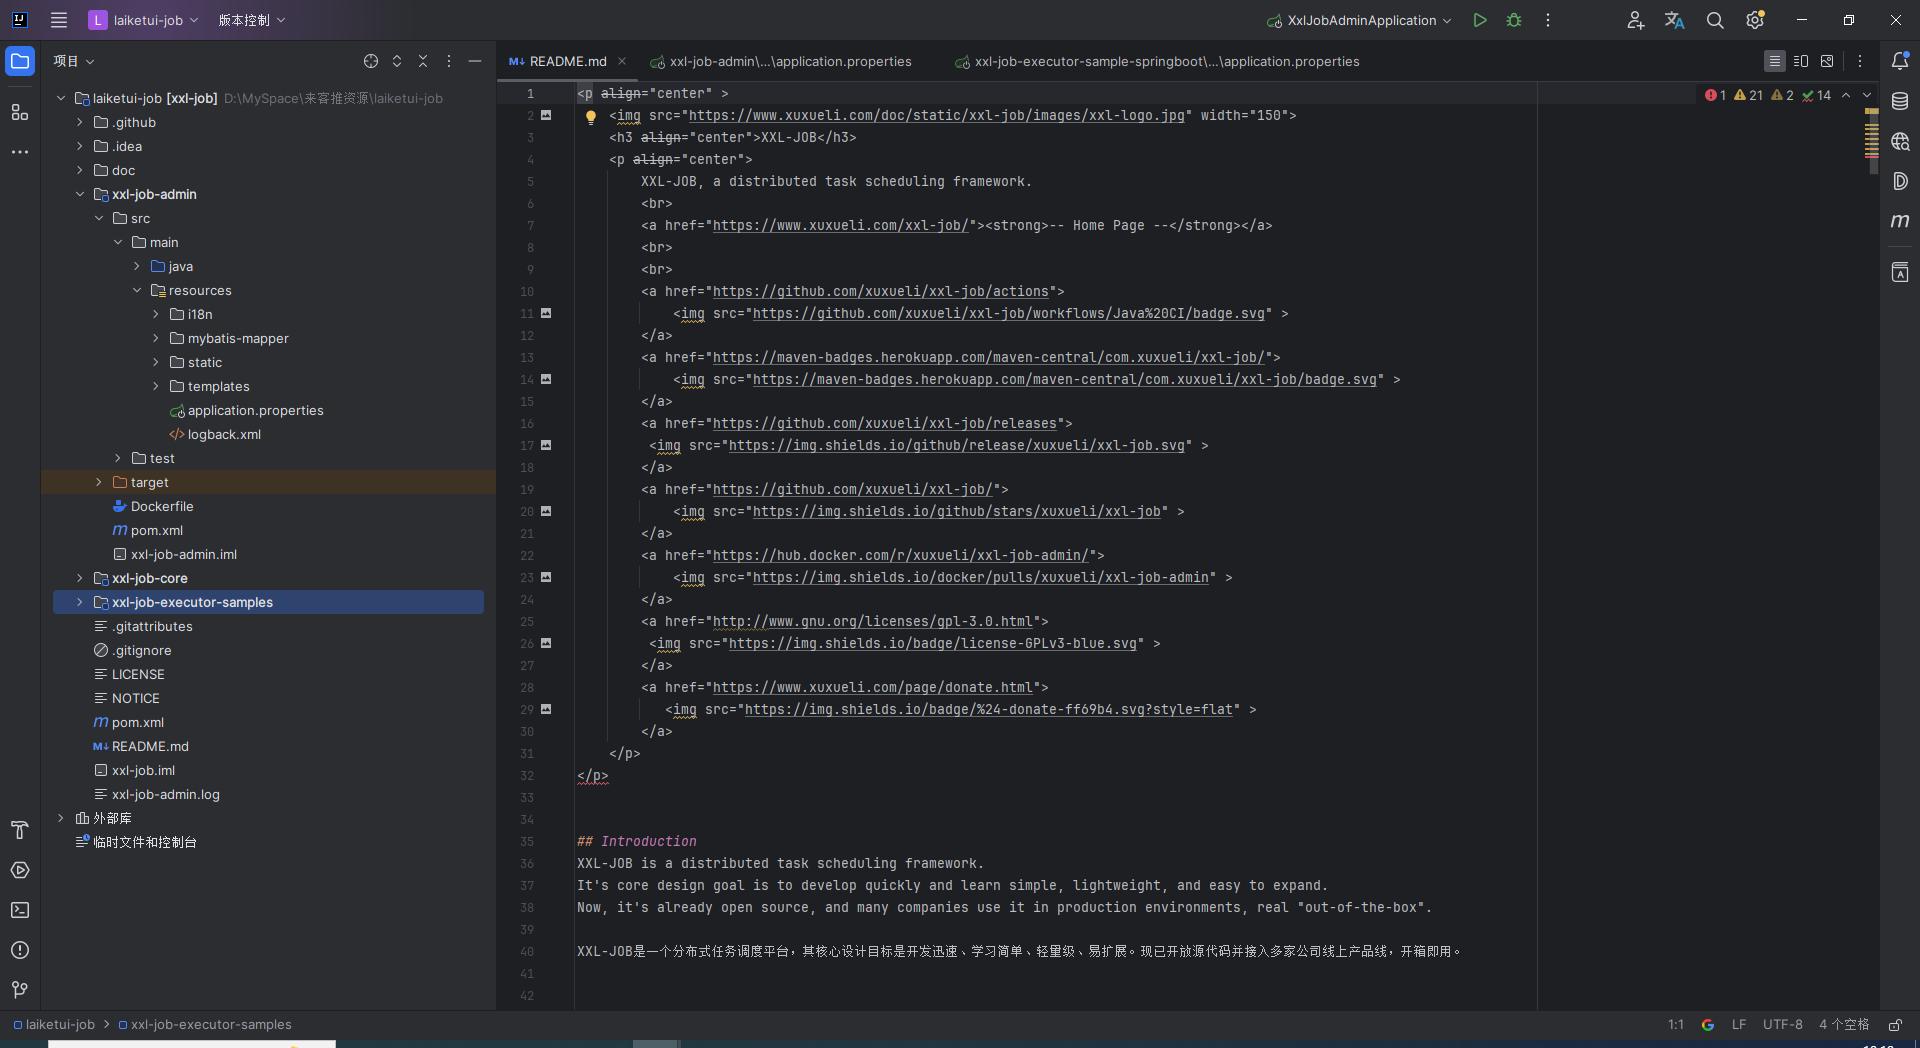The height and width of the screenshot is (1048, 1920).
Task: Open the Terminal tool window
Action: click(x=20, y=910)
